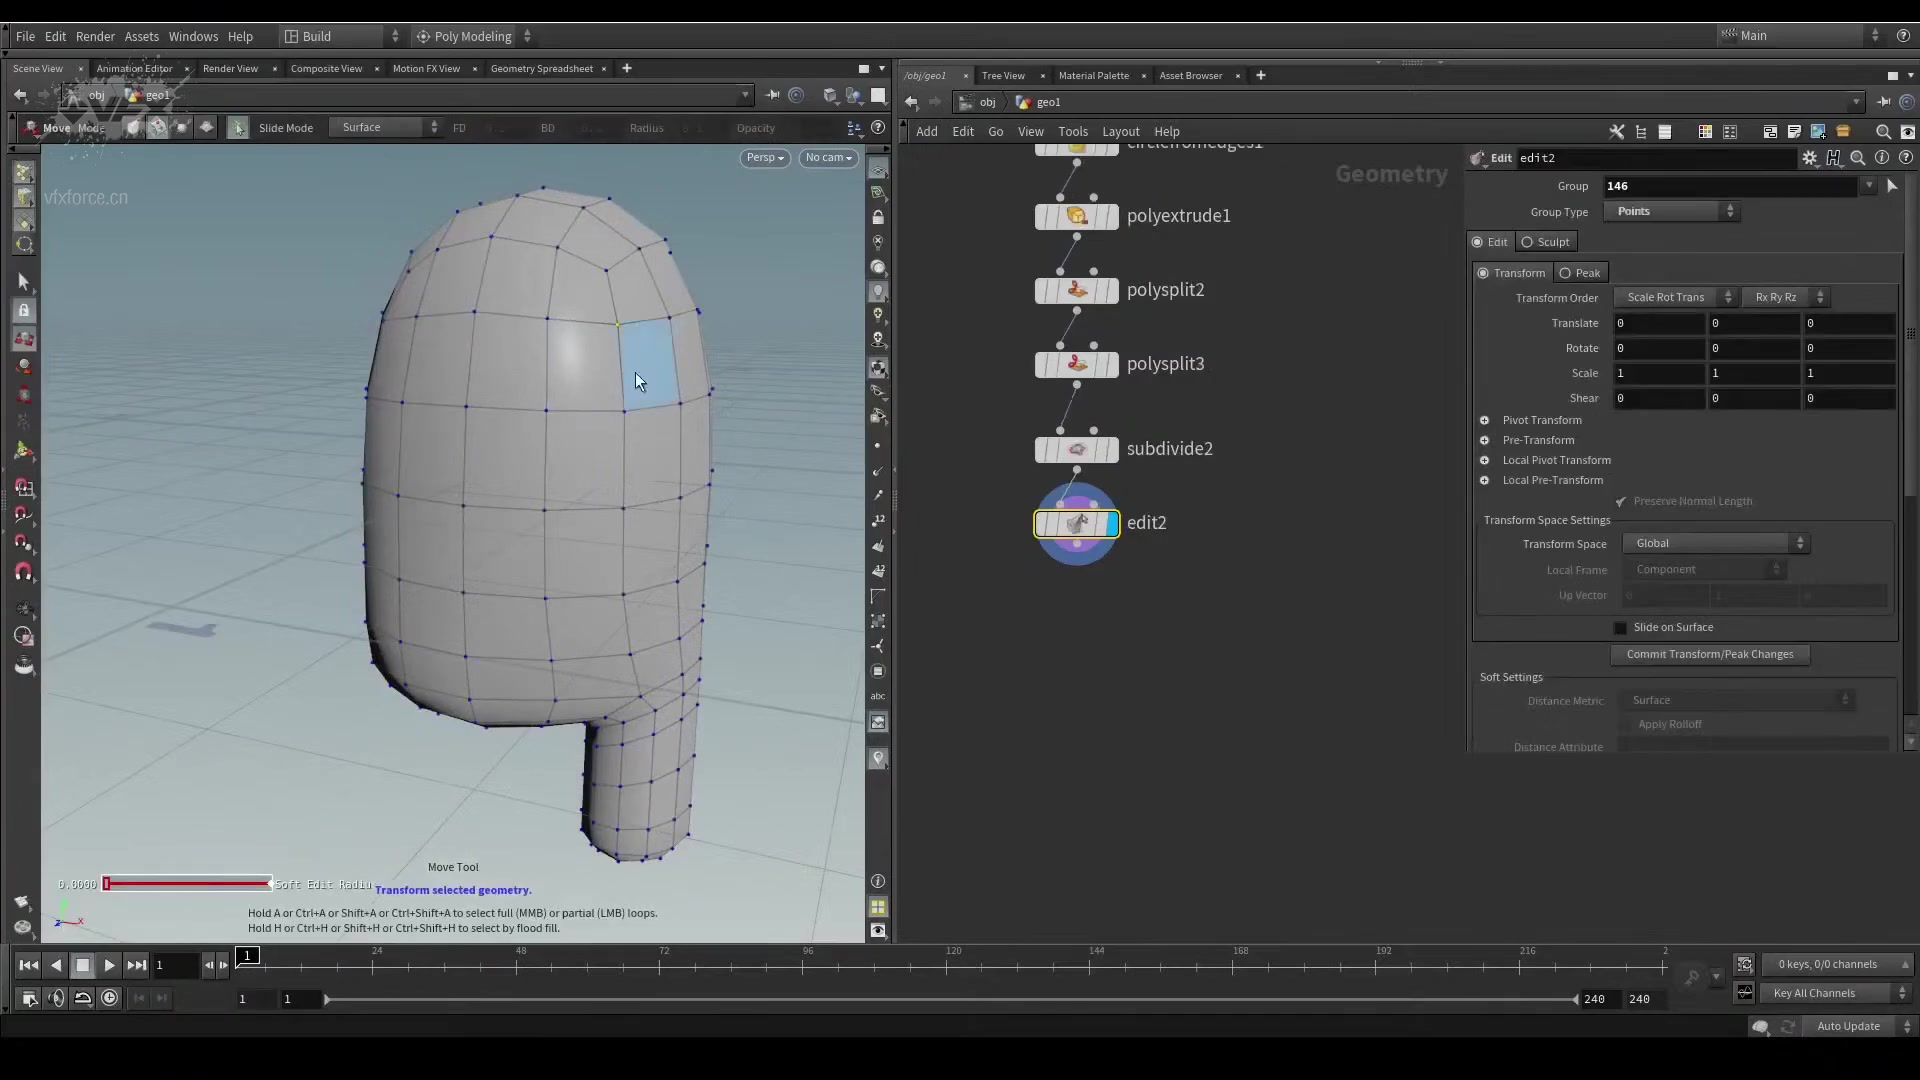This screenshot has width=1920, height=1080.
Task: Click the Houdini H icon in the parameter pane
Action: [x=1834, y=157]
